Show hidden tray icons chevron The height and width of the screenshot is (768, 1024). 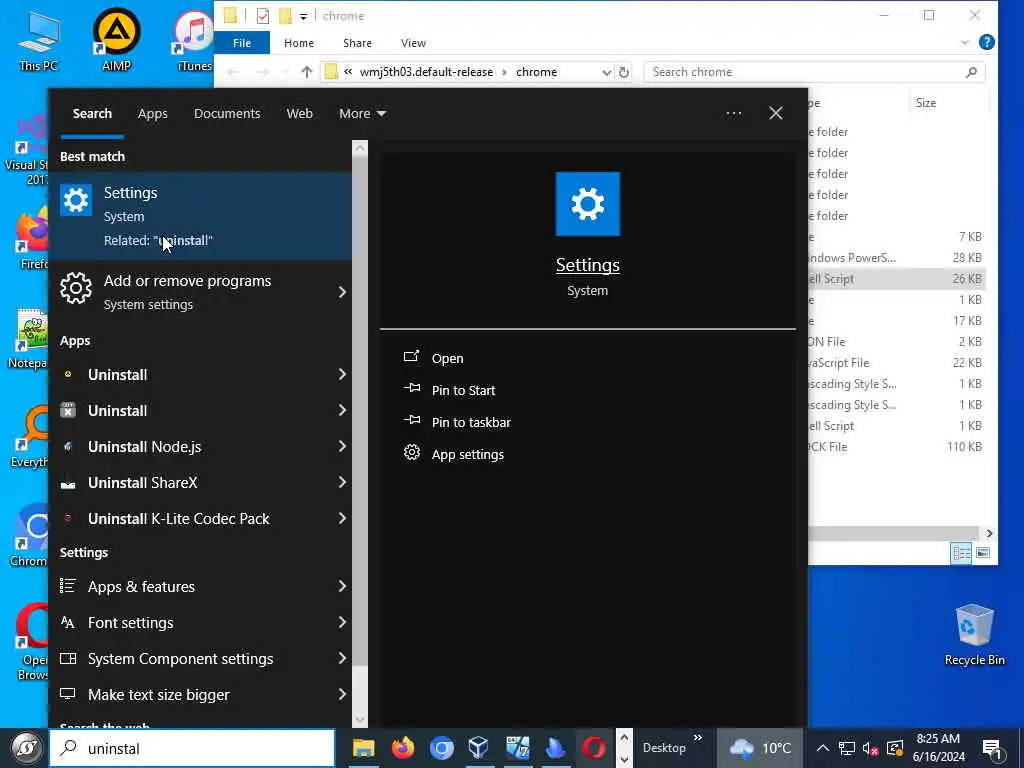click(823, 748)
